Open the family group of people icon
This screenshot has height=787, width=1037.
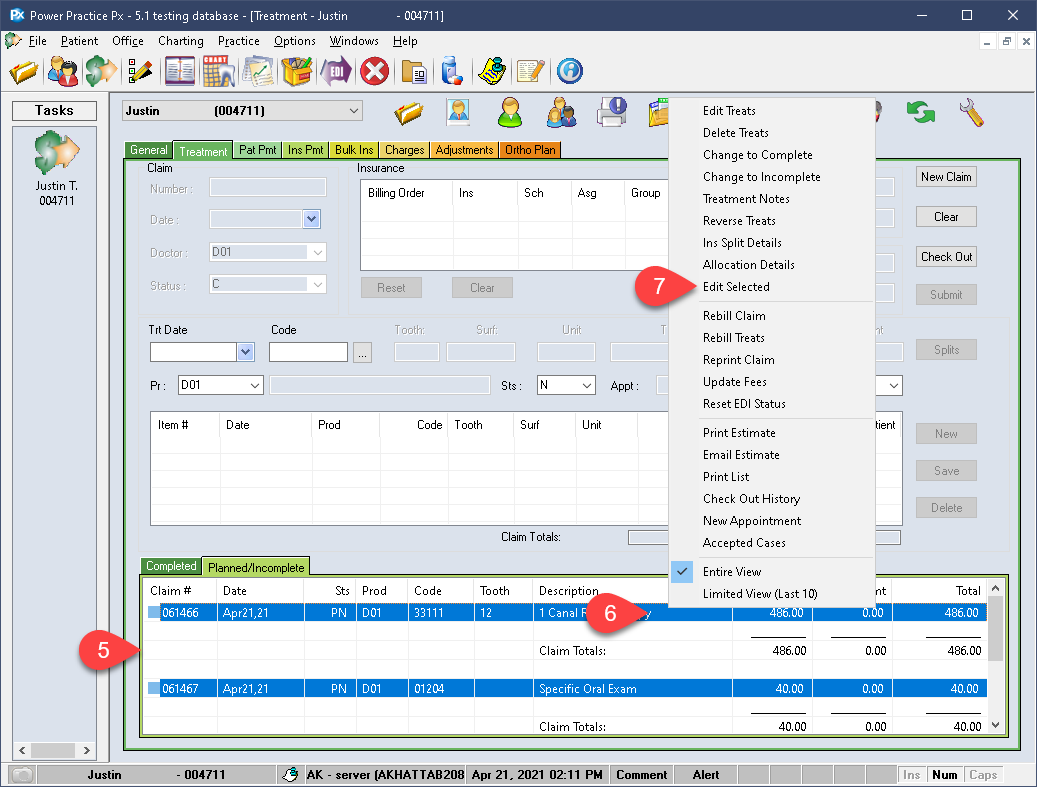pyautogui.click(x=561, y=112)
